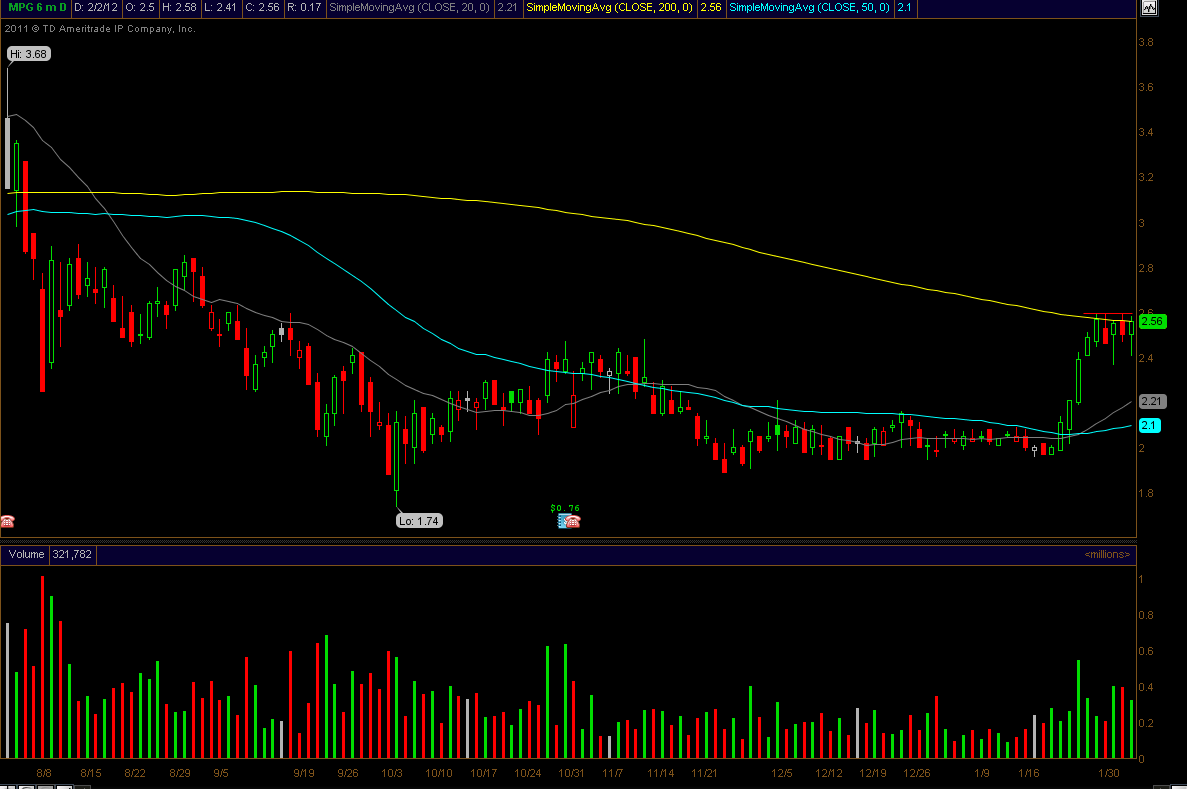
Task: Click the 0.4 volume axis label
Action: pos(1146,687)
